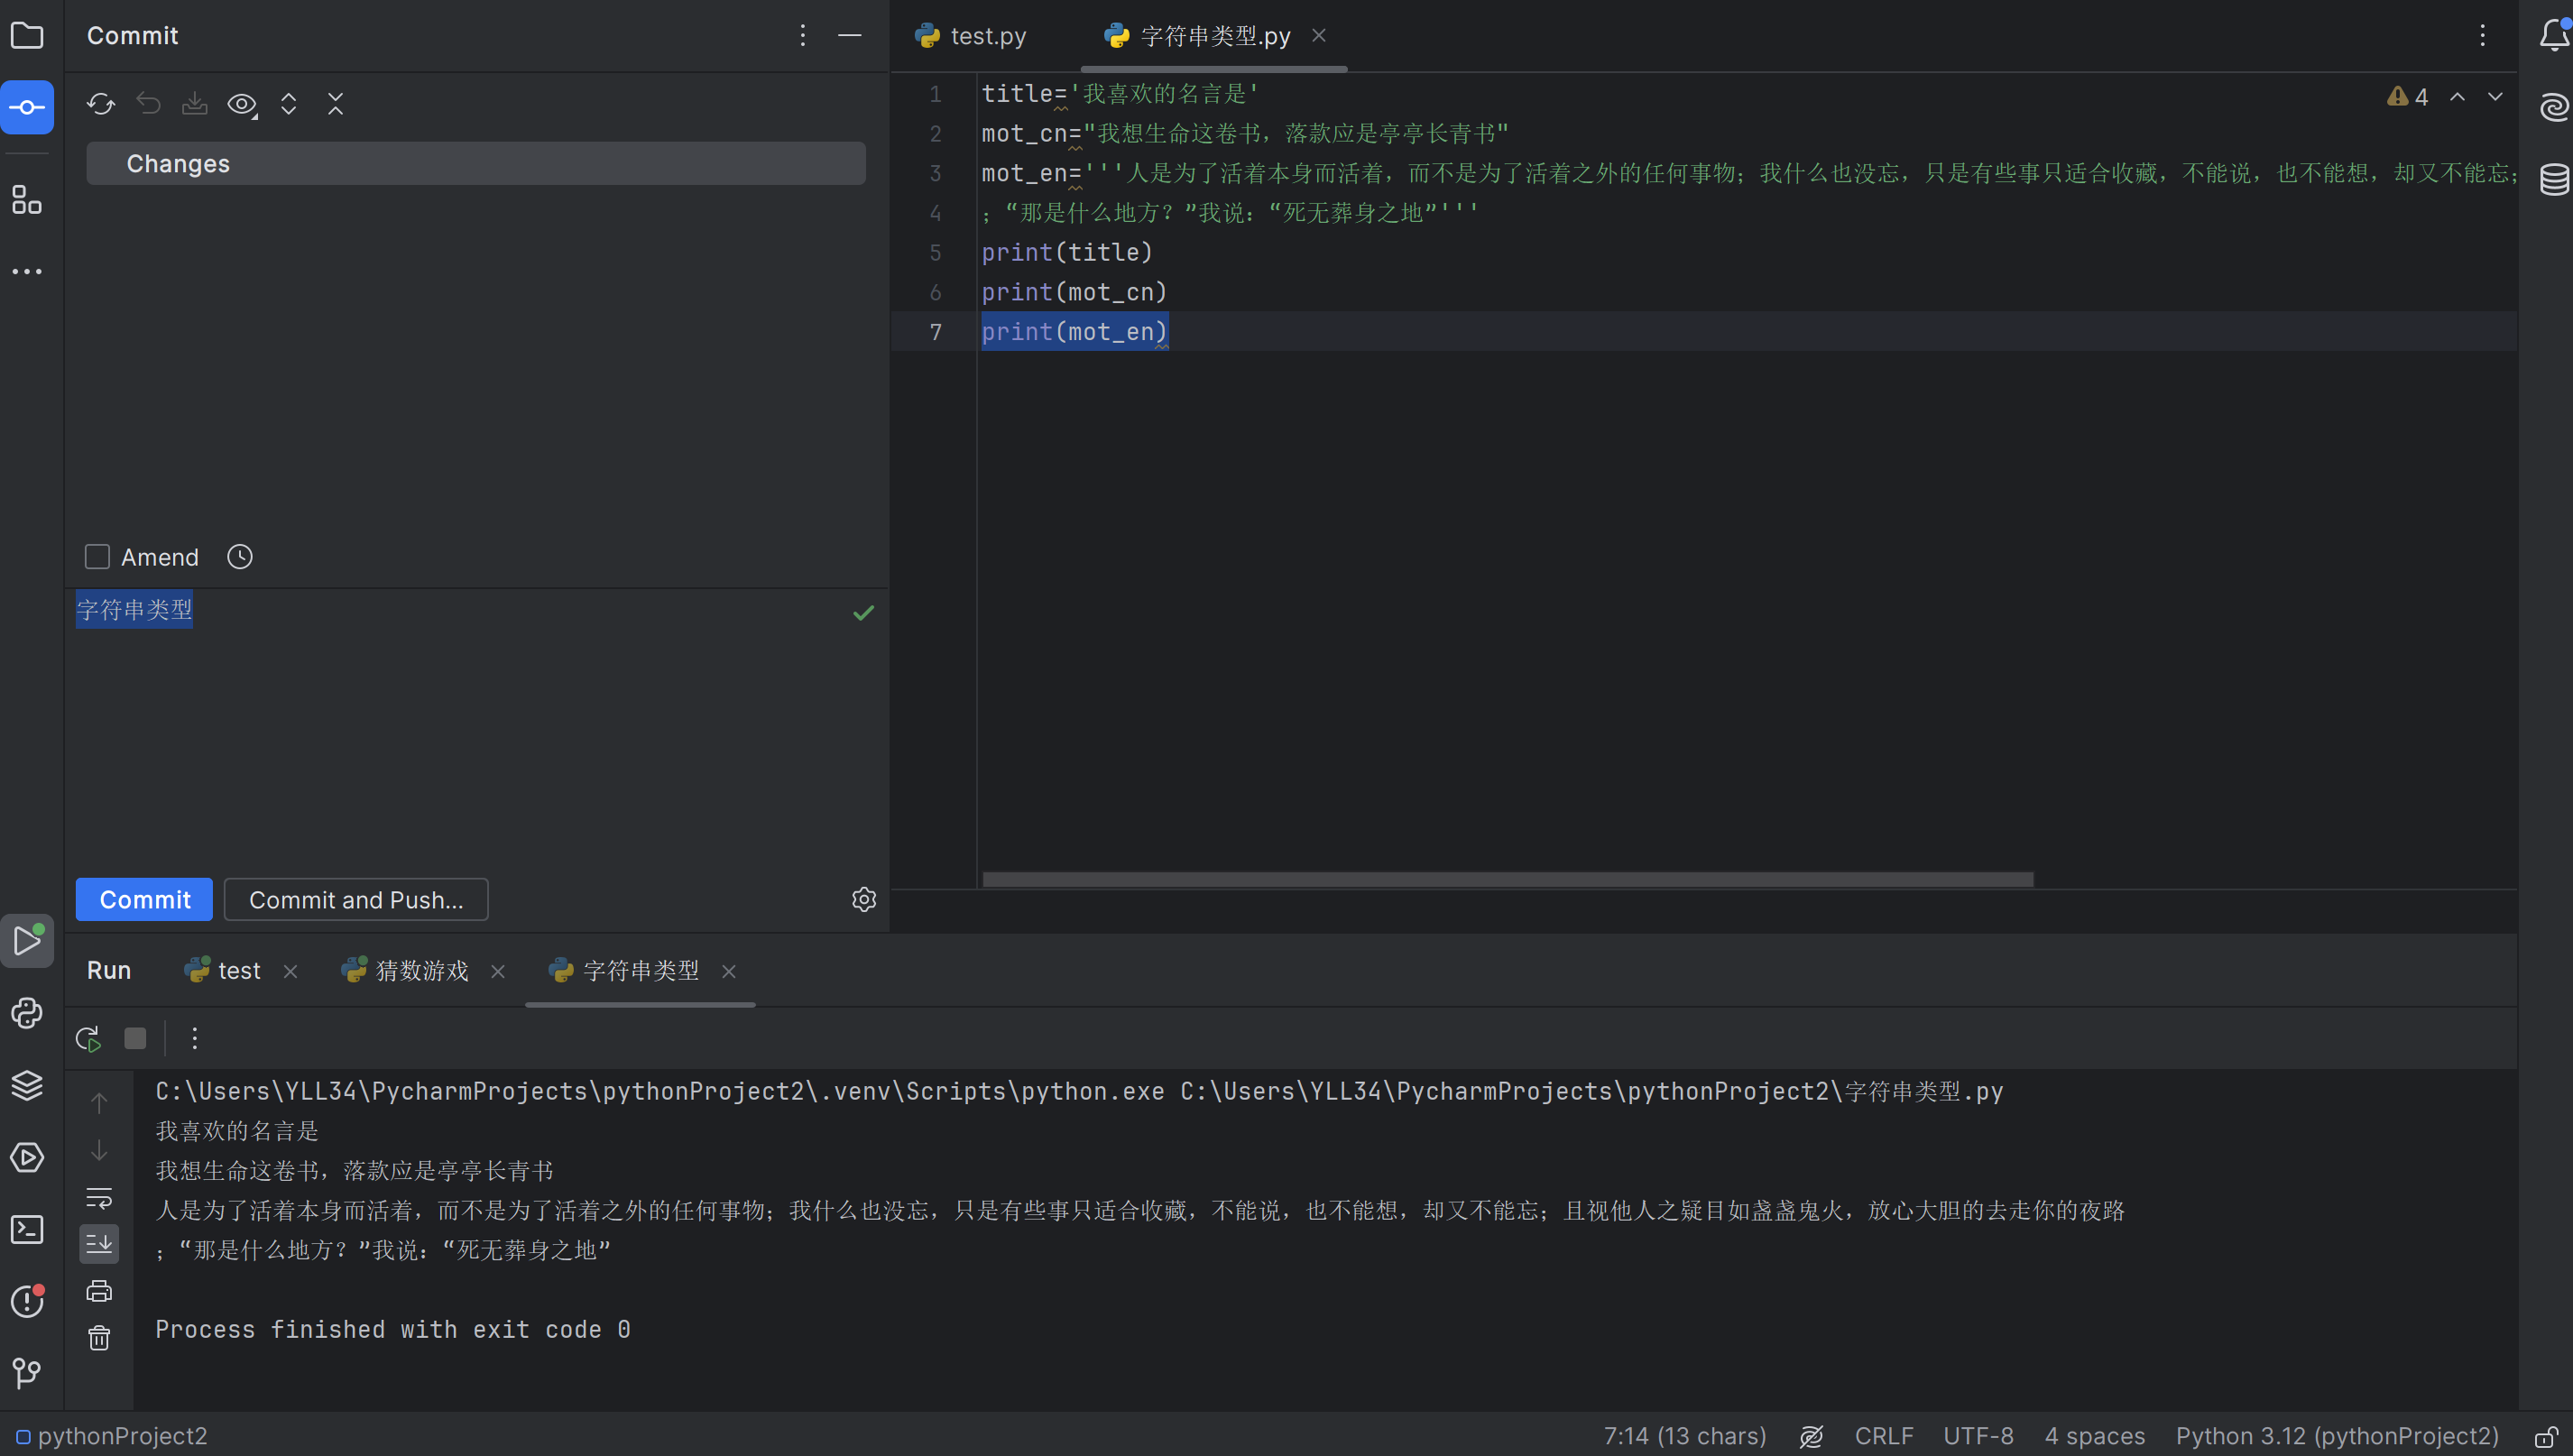Image resolution: width=2573 pixels, height=1456 pixels.
Task: Rerun the 字符串类型 script
Action: tap(88, 1039)
